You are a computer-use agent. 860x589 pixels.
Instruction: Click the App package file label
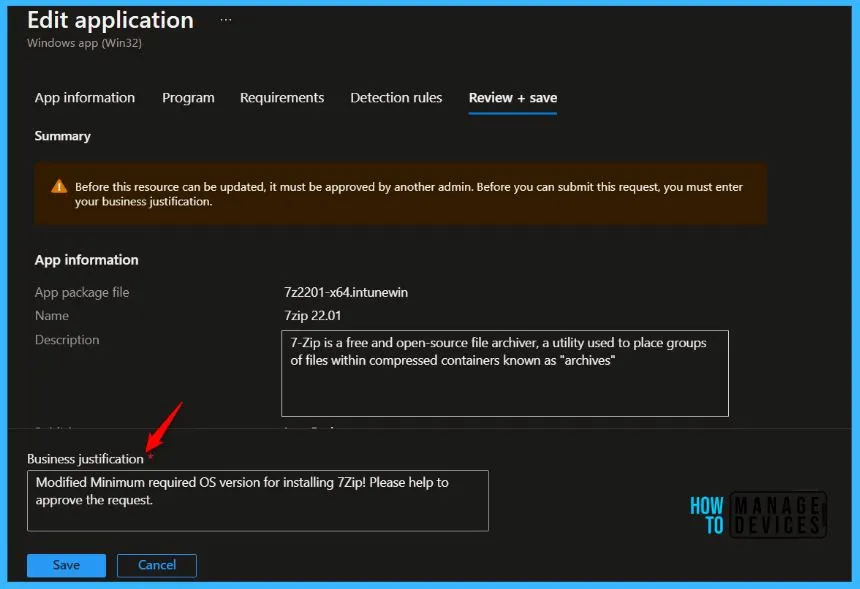point(82,292)
